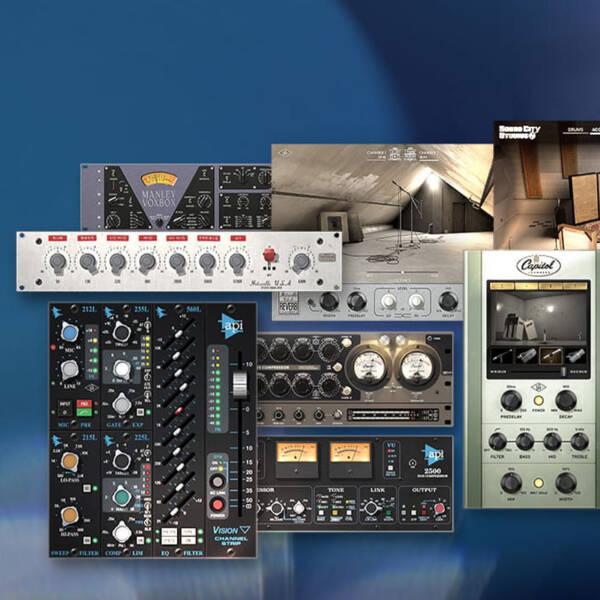Click the VU meter select button on API 2500
This screenshot has width=600, height=600.
pyautogui.click(x=390, y=467)
